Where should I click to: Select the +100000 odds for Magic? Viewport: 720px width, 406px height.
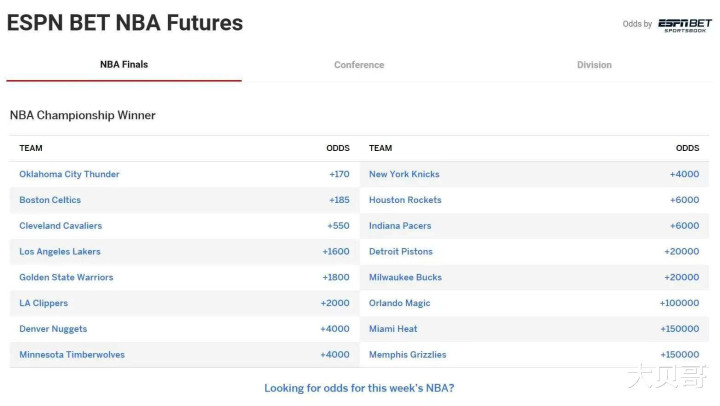(x=679, y=303)
